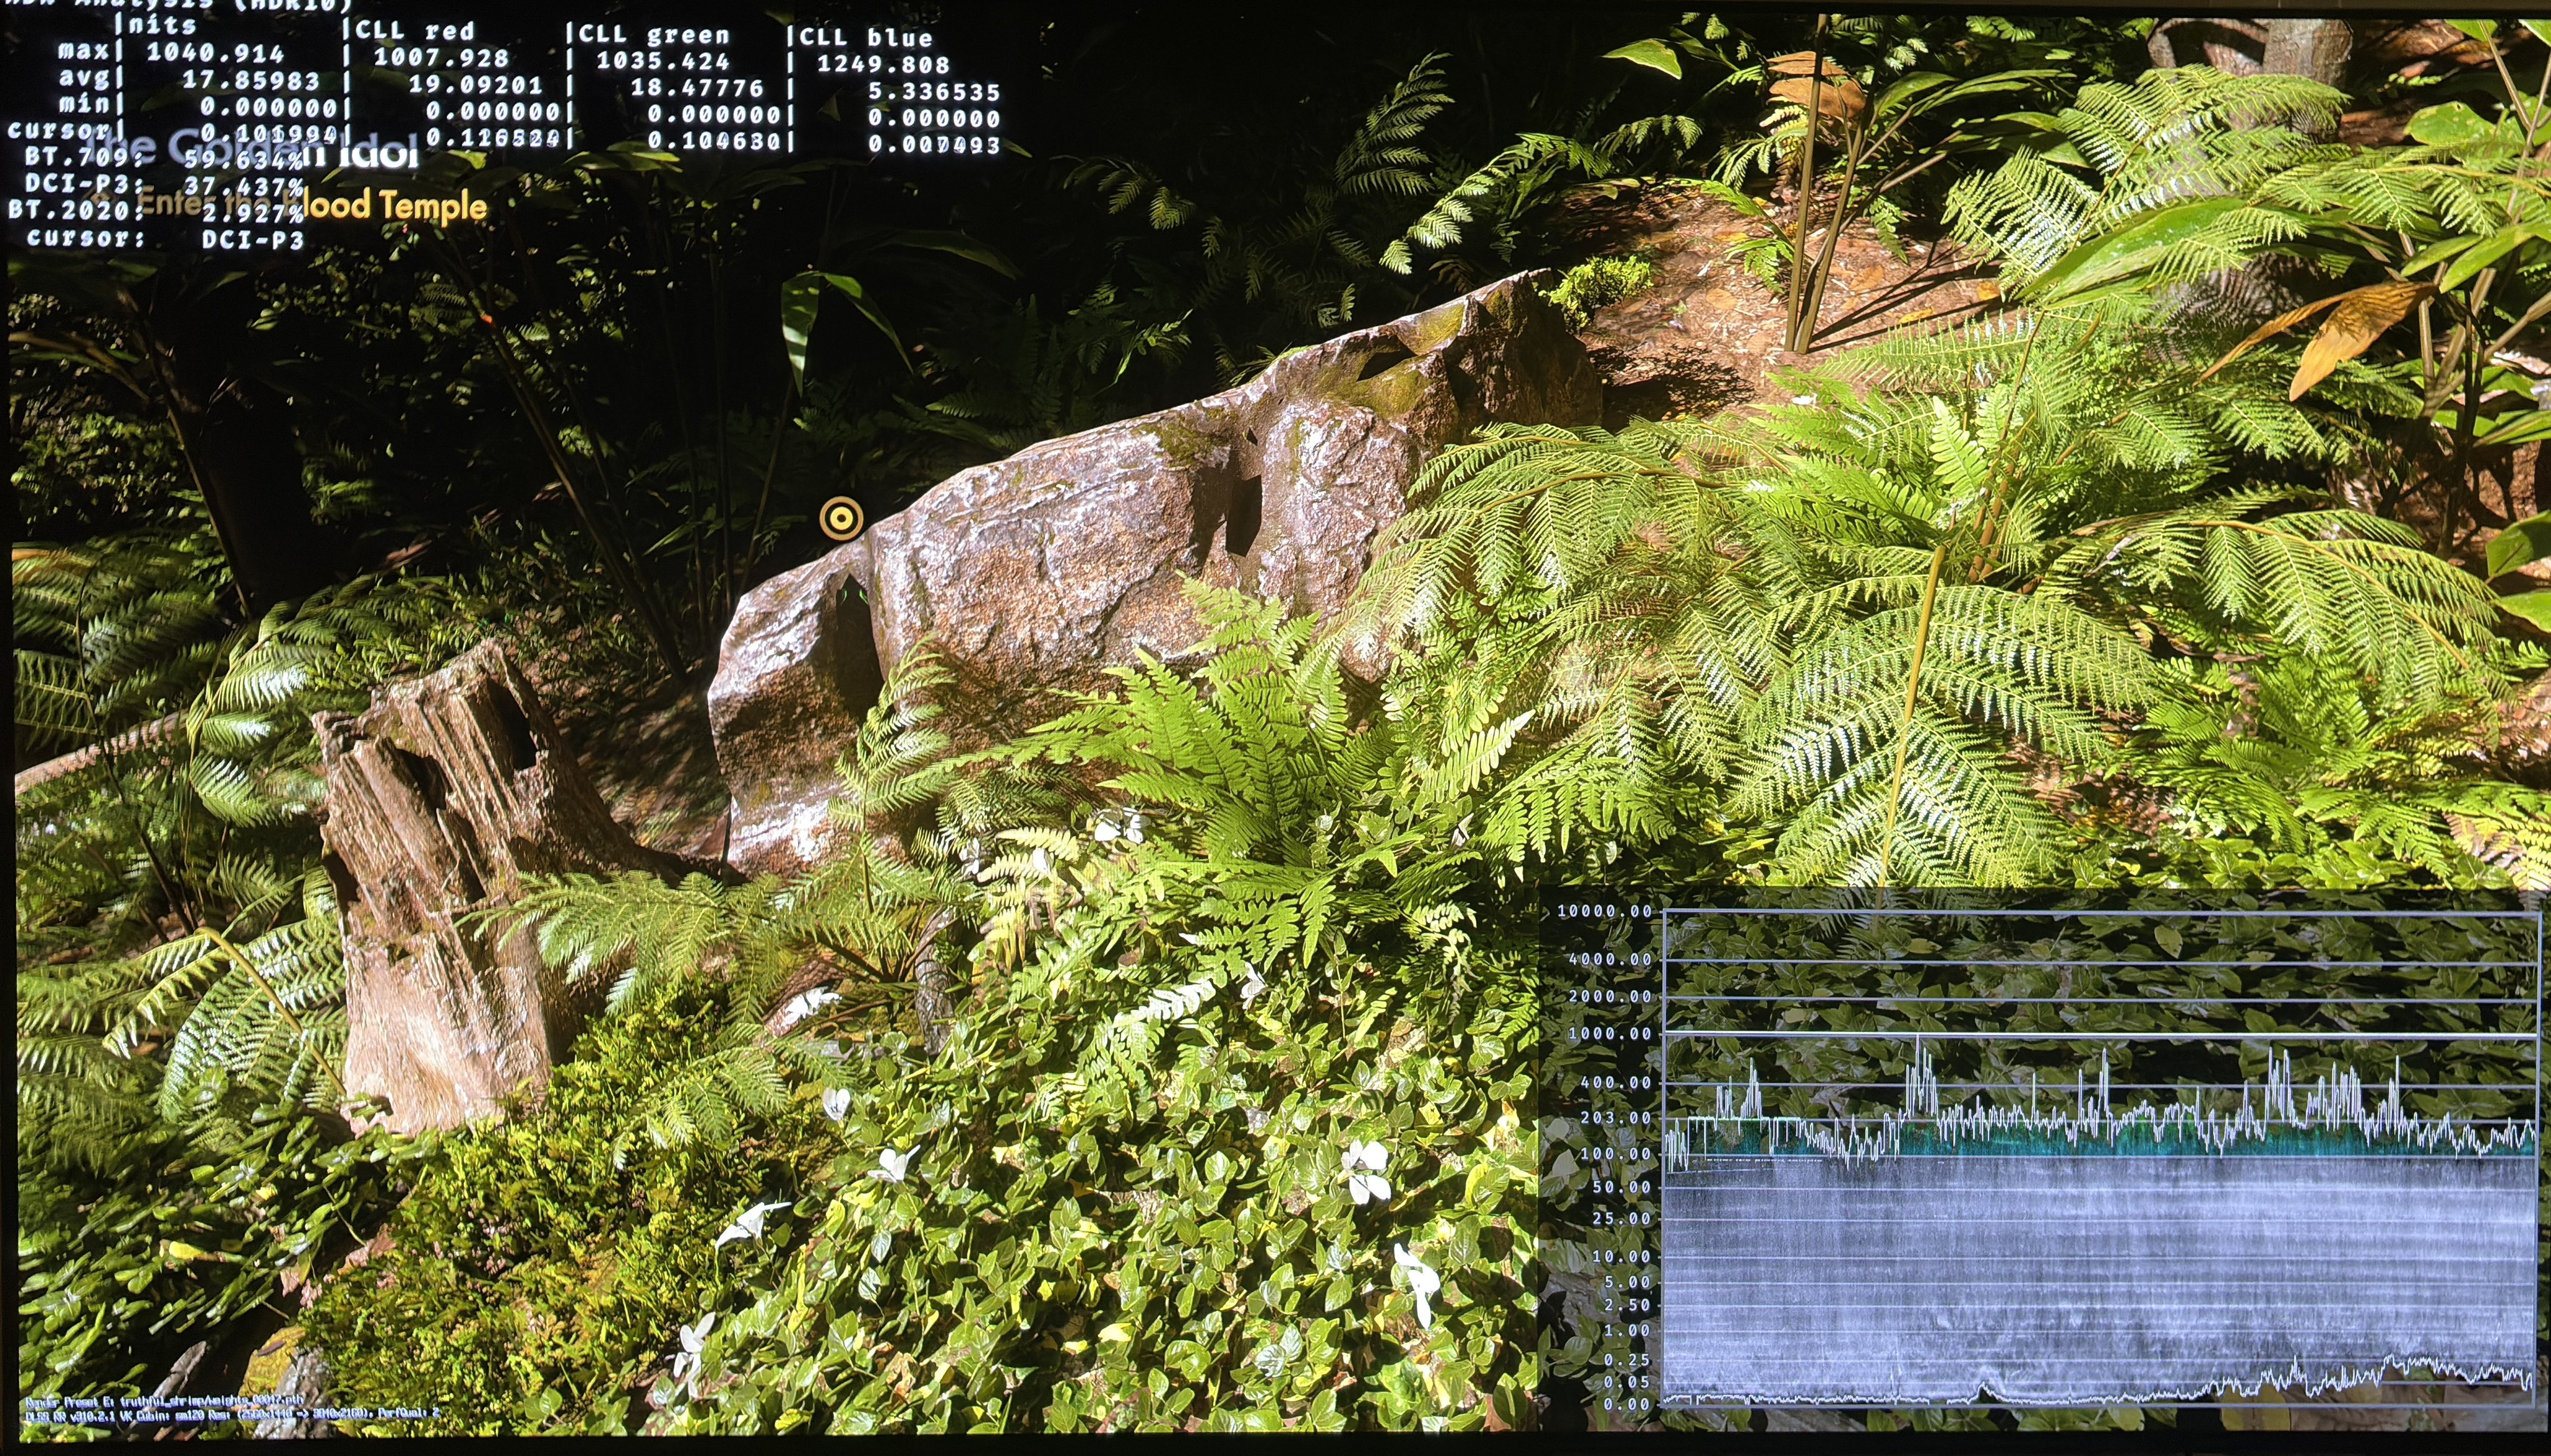
Task: Click the CLL red avg value 19.09201
Action: click(475, 85)
